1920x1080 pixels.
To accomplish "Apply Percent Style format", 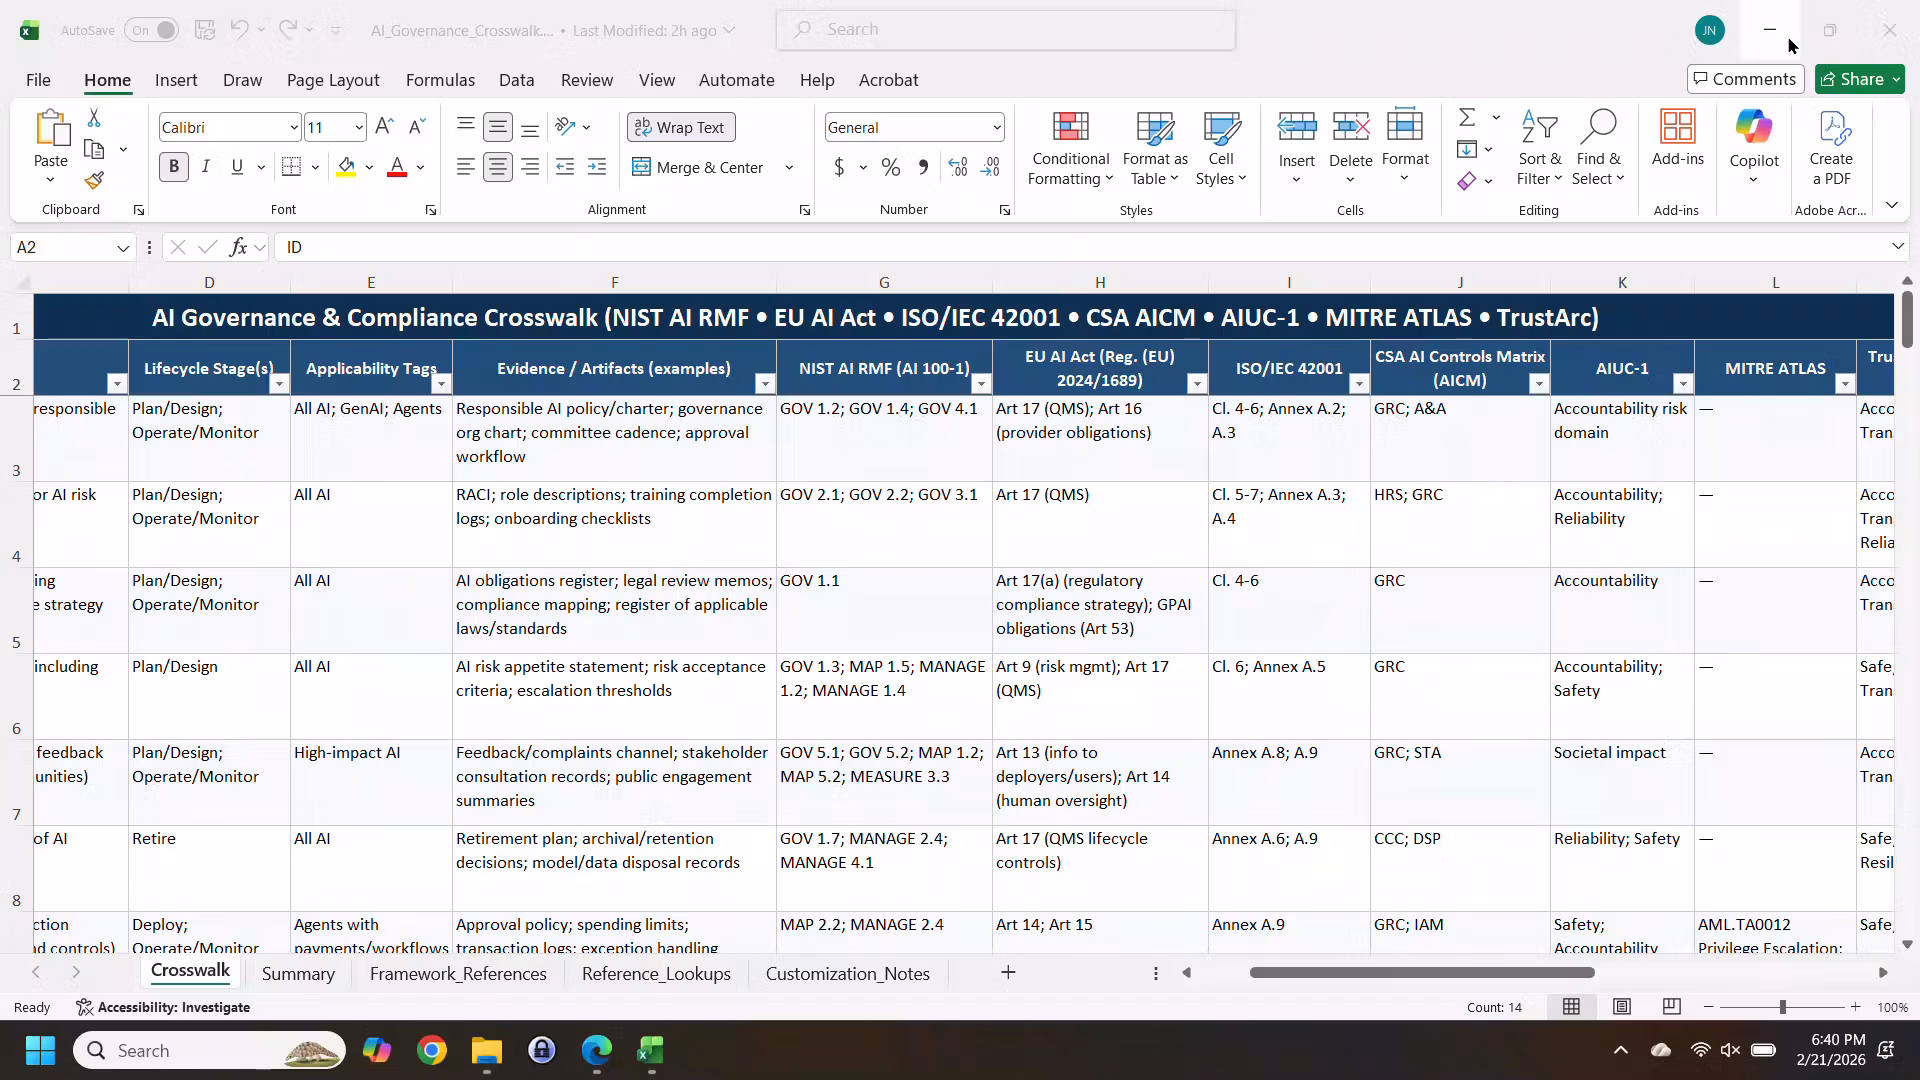I will coord(891,167).
